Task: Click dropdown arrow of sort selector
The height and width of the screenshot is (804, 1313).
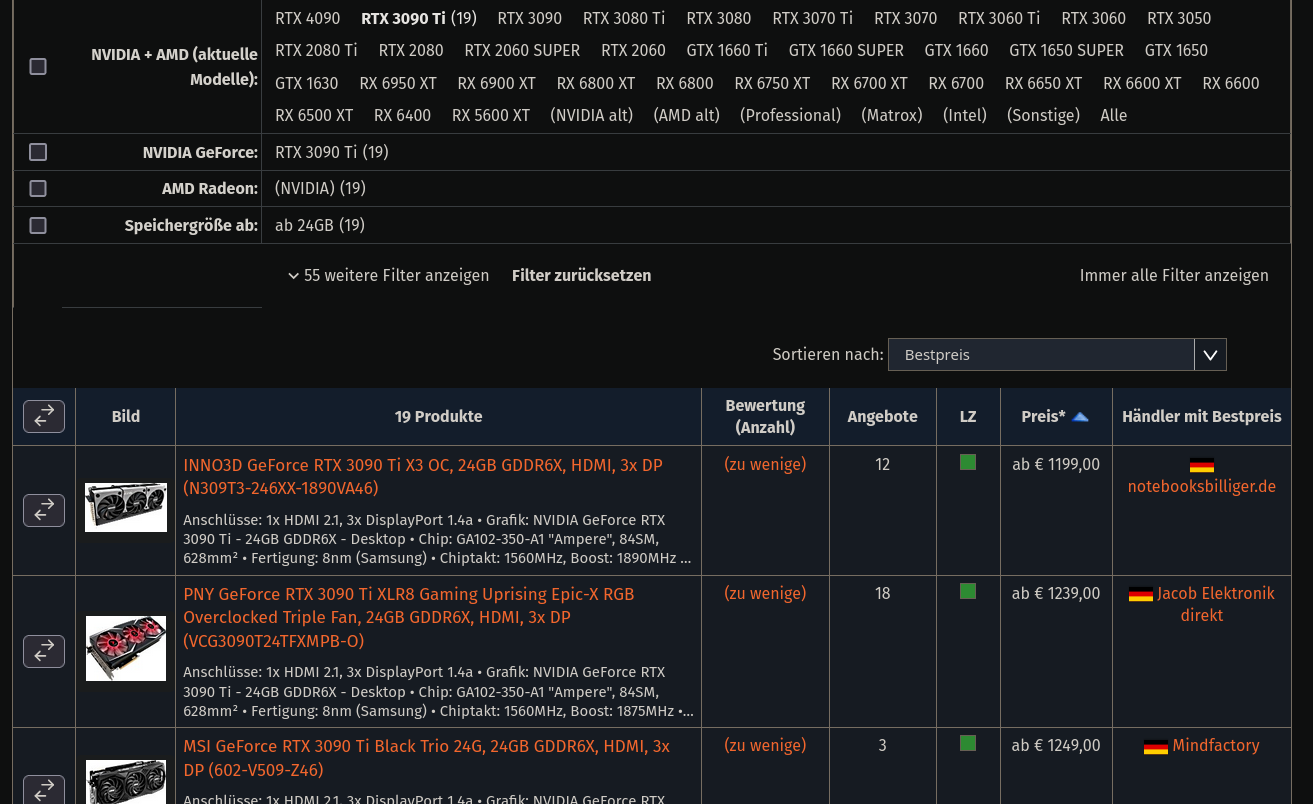Action: (1210, 355)
